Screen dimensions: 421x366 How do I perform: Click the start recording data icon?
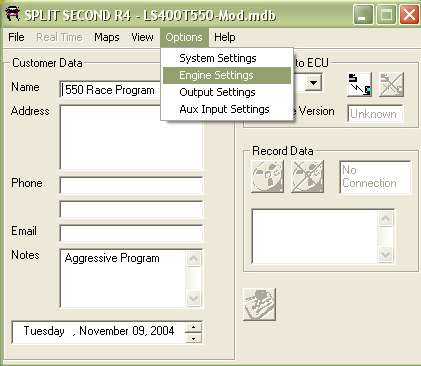pyautogui.click(x=267, y=176)
